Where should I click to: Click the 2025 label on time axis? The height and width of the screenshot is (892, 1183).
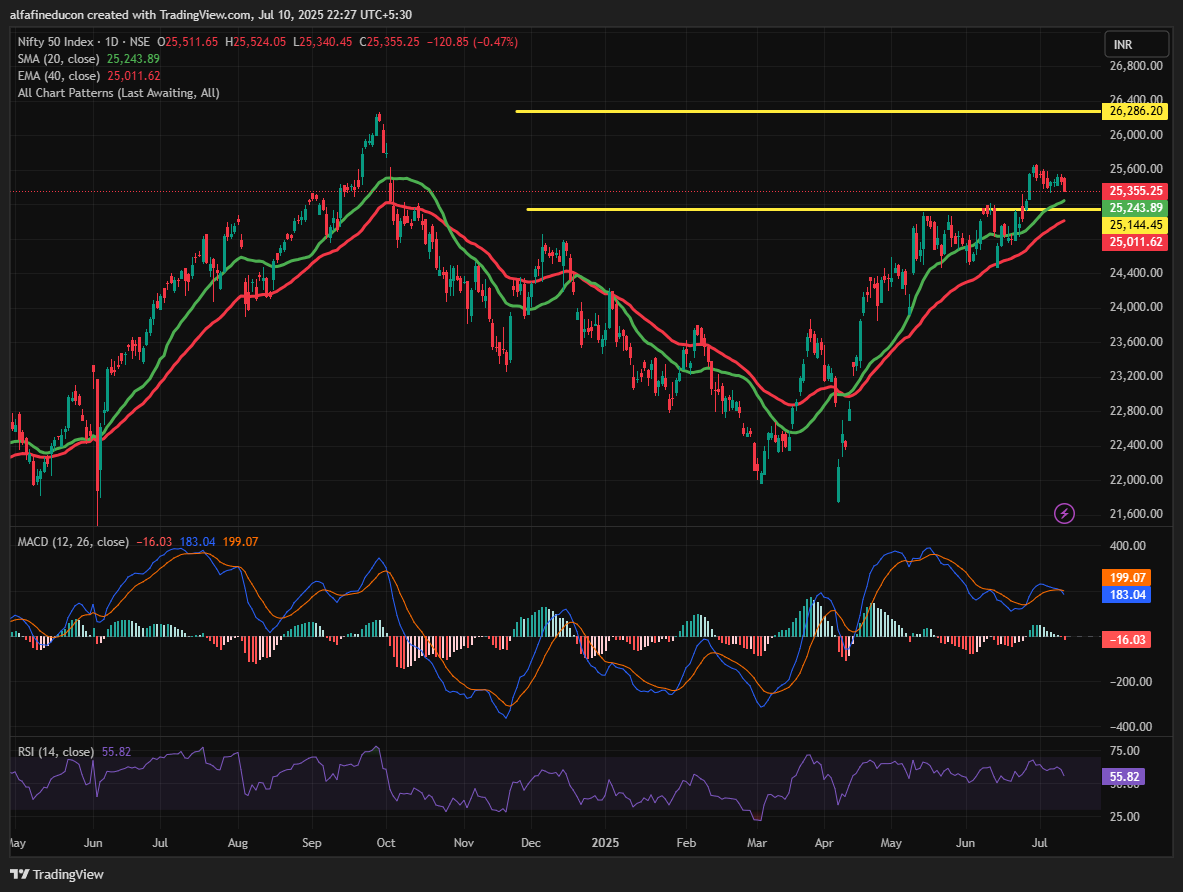(x=605, y=843)
